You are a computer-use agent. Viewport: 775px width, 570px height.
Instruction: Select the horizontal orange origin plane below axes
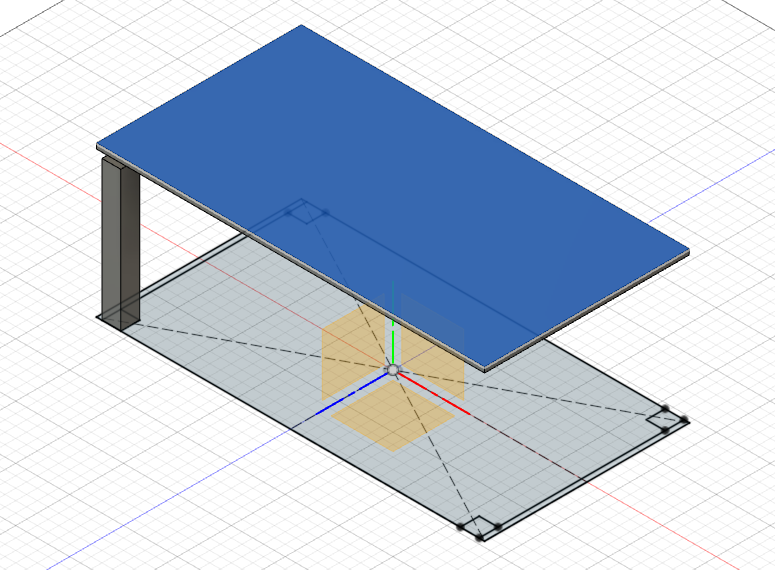(x=393, y=416)
